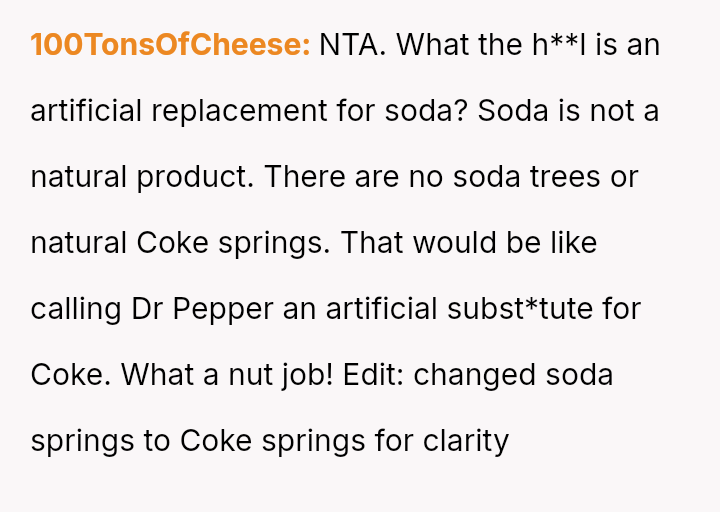Click the word "Edit:" in the comment
Viewport: 720px width, 512px height.
[373, 375]
